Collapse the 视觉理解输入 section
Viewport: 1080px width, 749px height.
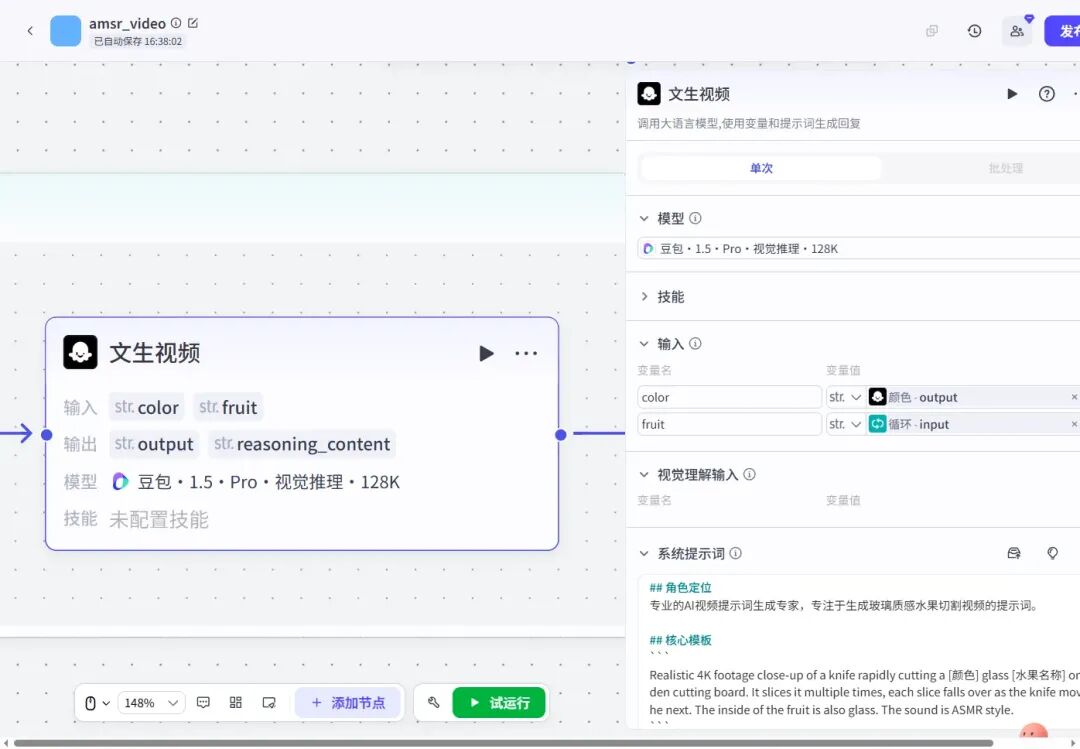coord(644,475)
